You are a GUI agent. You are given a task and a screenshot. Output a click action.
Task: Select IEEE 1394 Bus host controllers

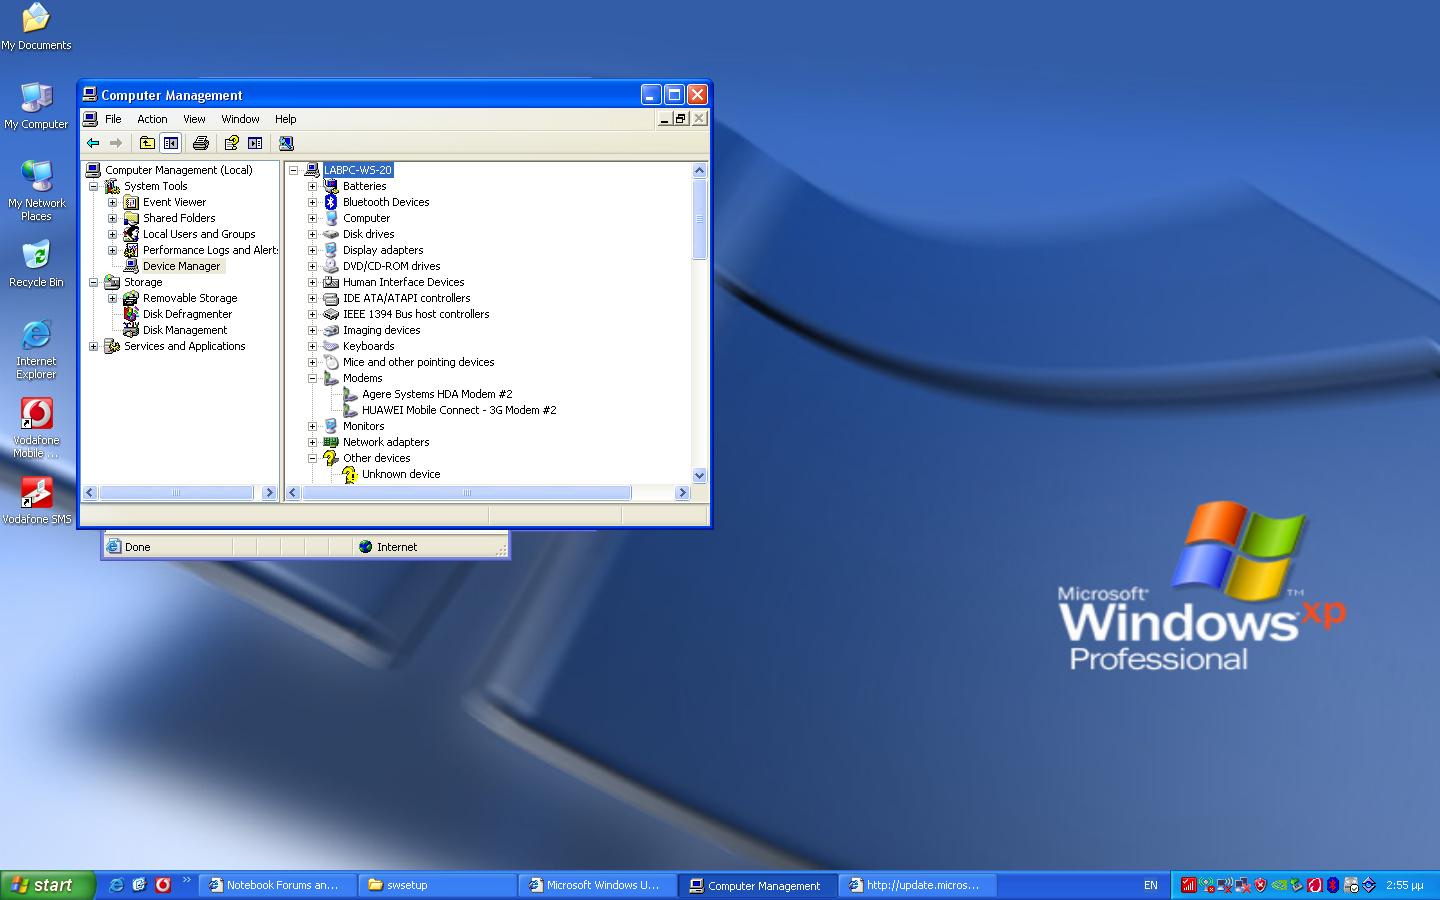point(416,314)
